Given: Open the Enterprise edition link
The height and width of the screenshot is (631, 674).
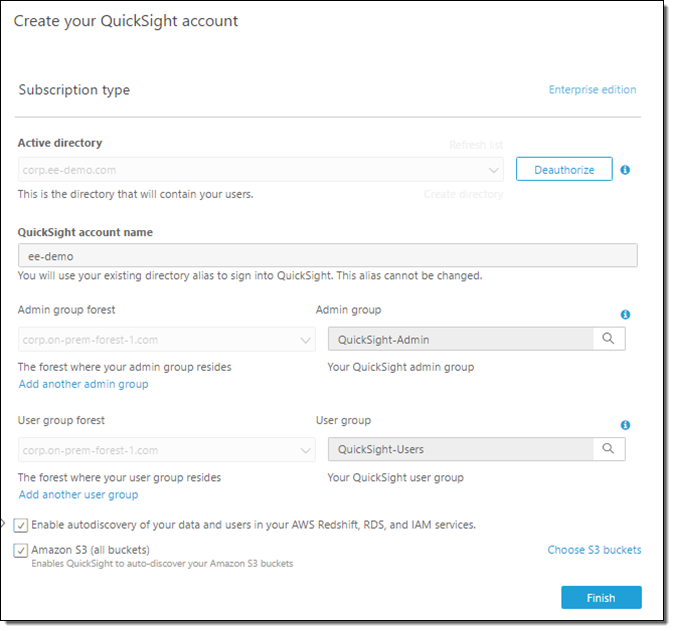Looking at the screenshot, I should [x=592, y=90].
